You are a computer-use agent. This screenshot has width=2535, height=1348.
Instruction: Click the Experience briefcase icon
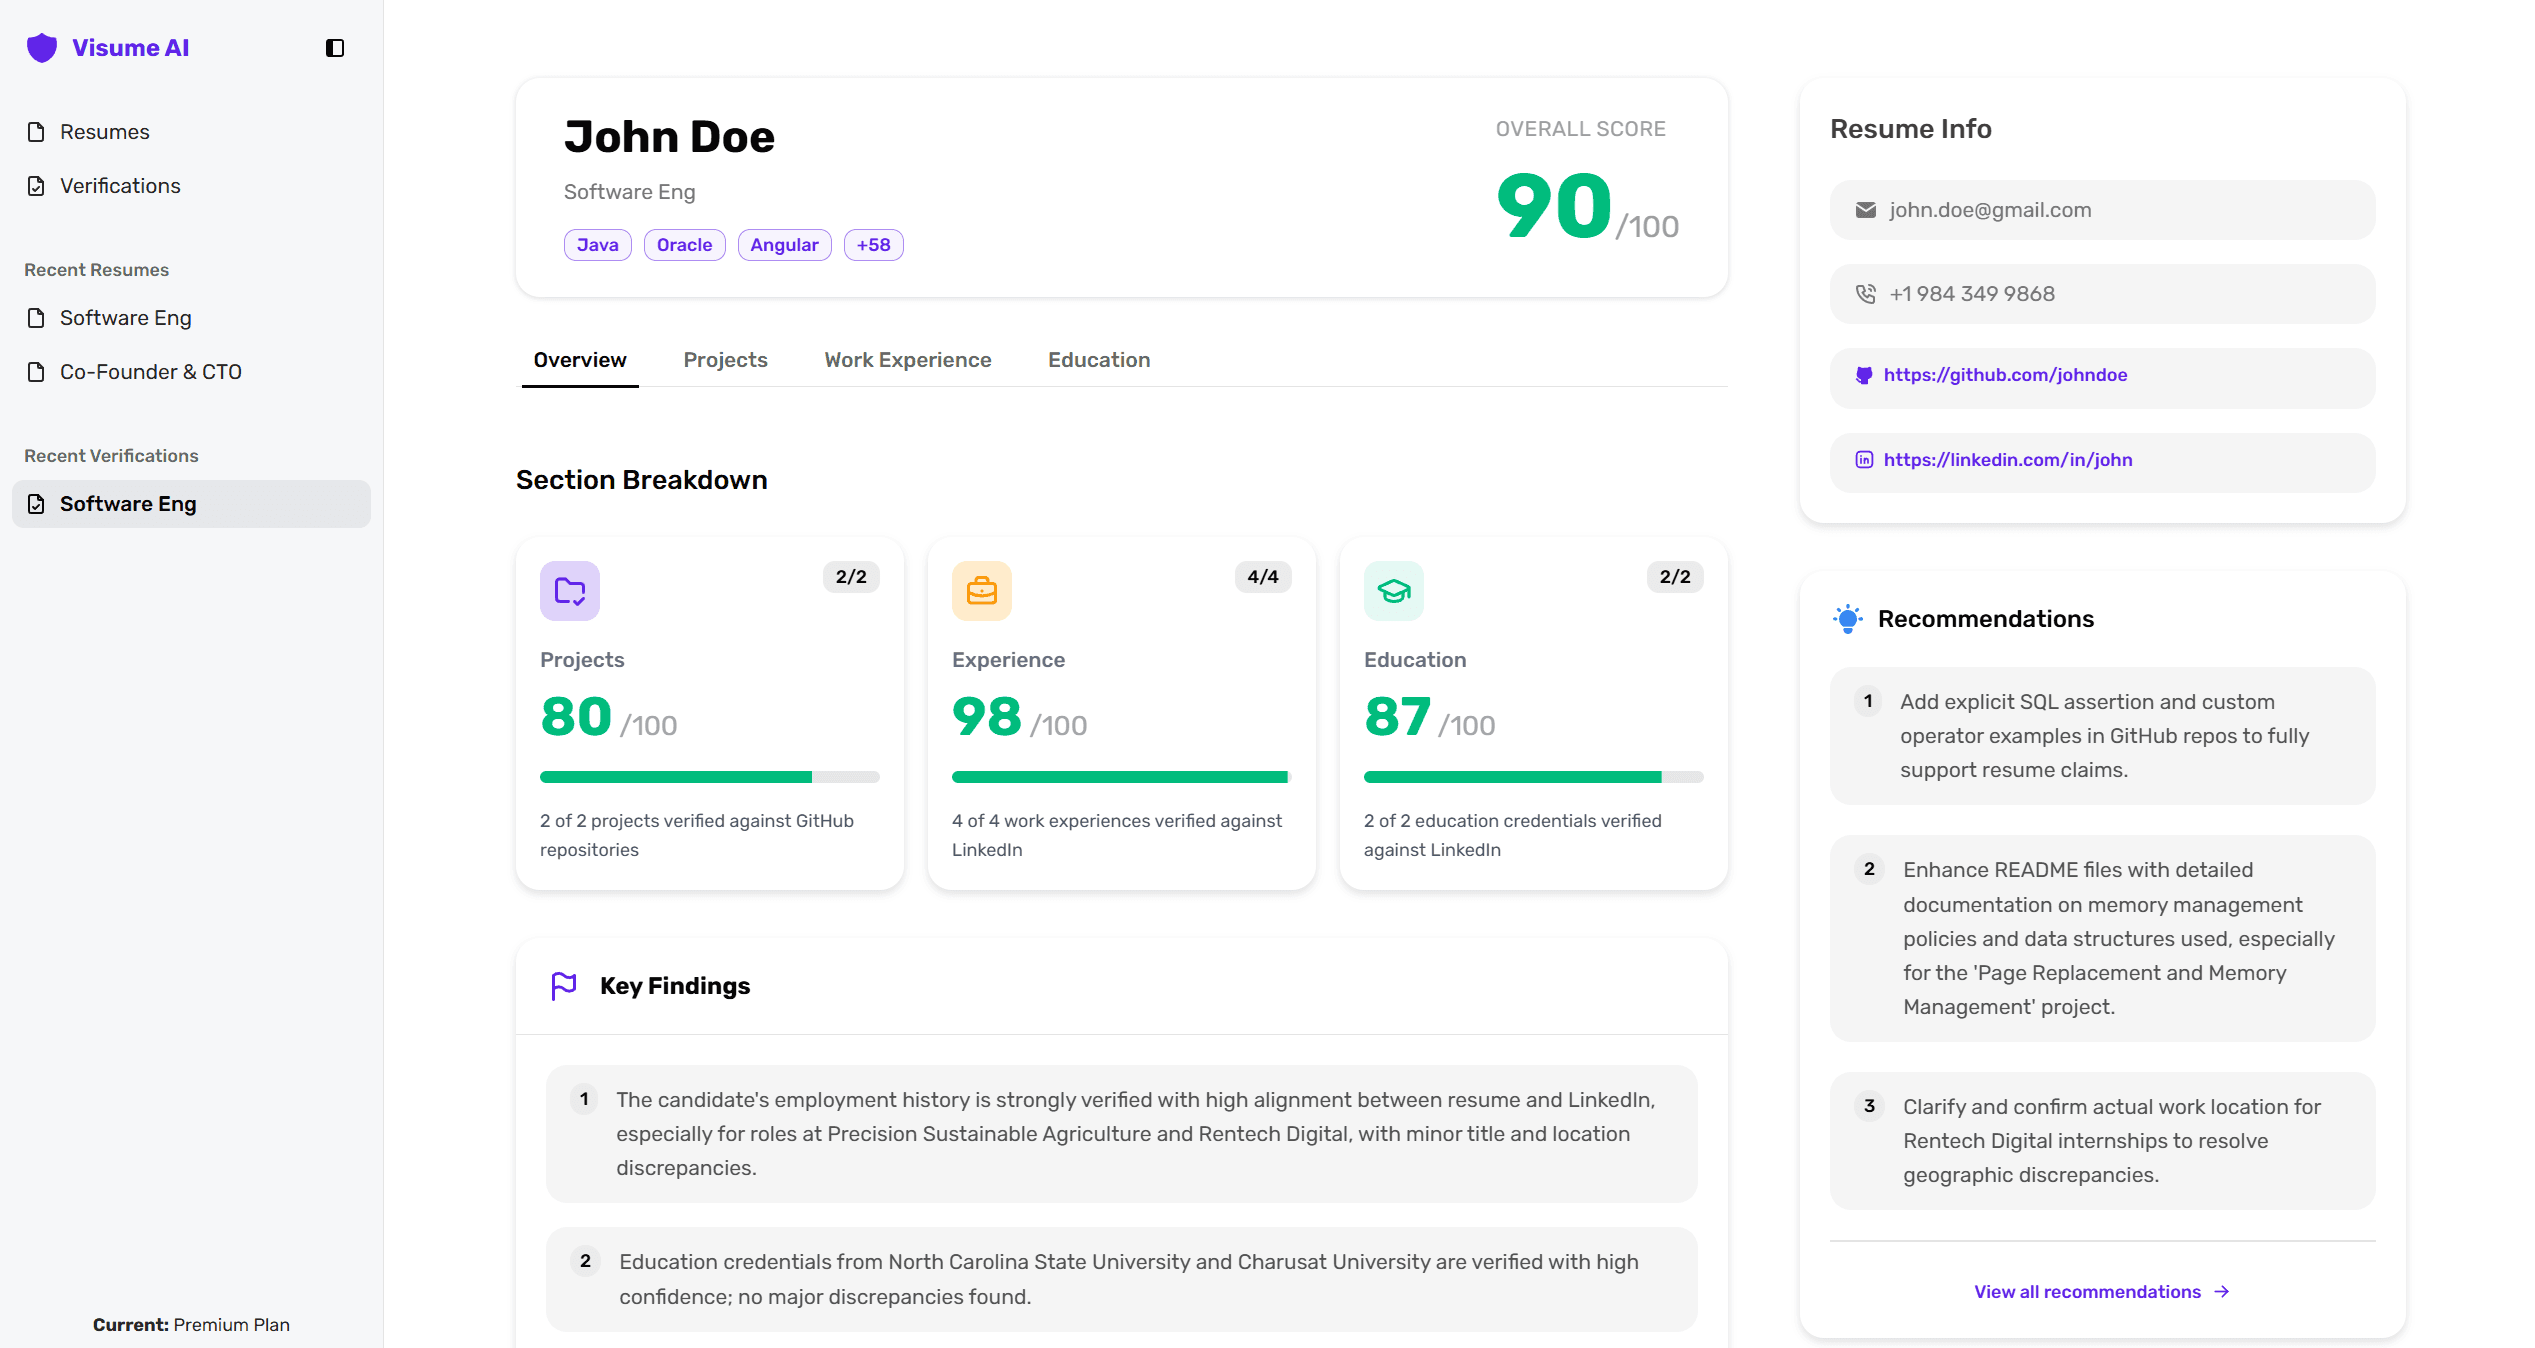(982, 591)
